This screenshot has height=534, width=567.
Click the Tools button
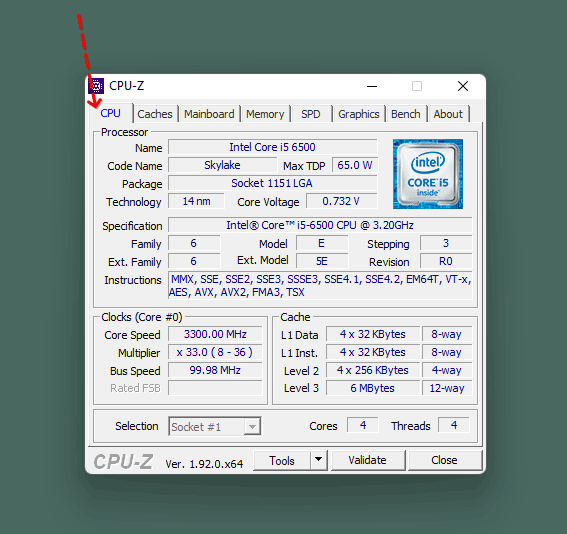click(x=282, y=460)
